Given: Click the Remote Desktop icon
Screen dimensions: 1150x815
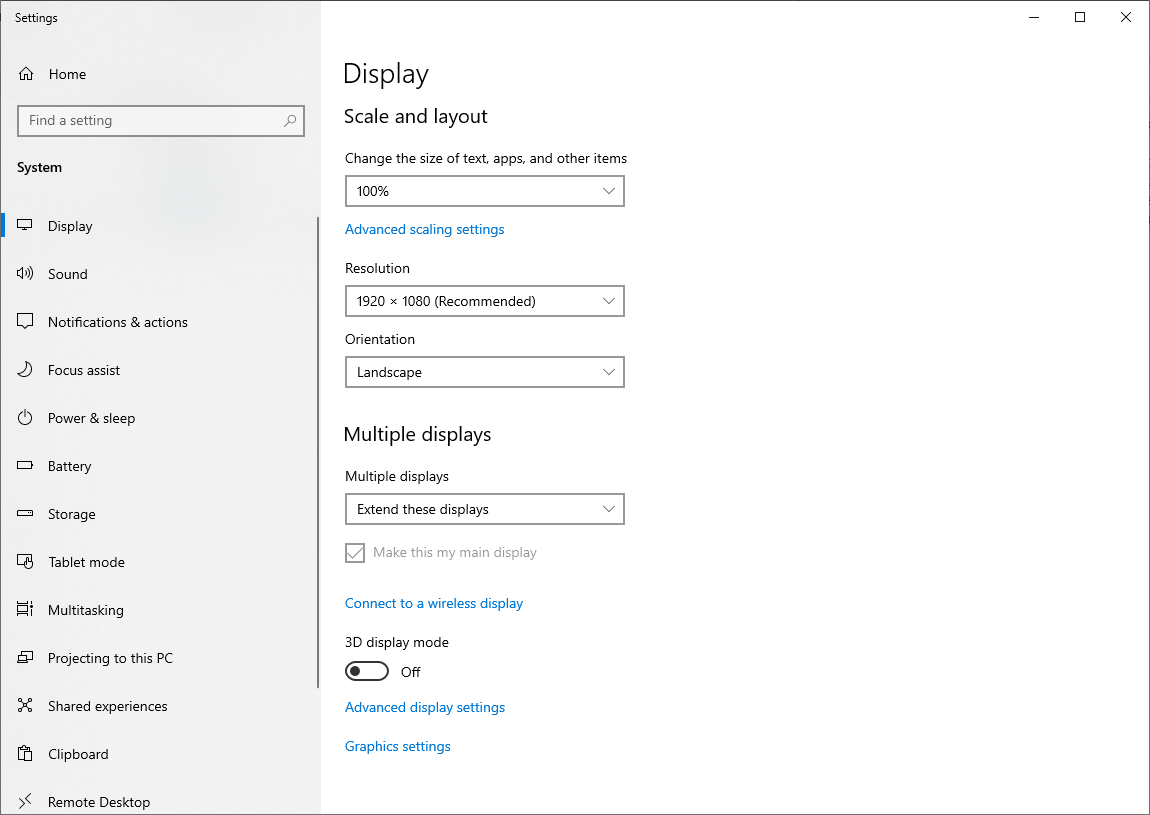Looking at the screenshot, I should tap(25, 801).
